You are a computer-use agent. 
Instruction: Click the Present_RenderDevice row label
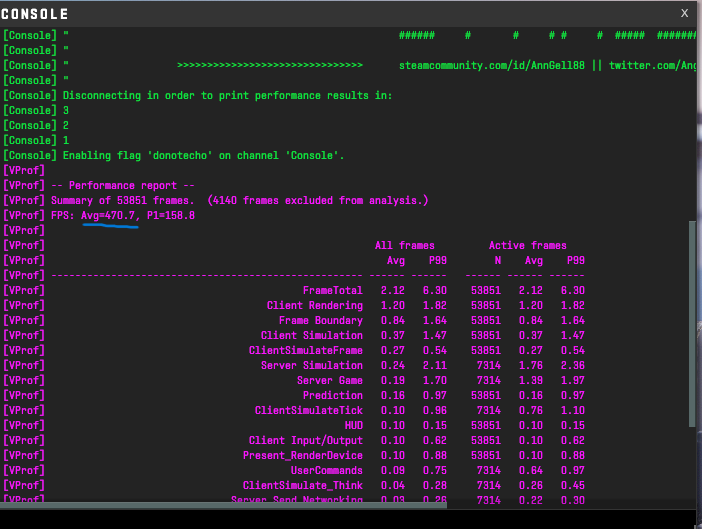pos(303,455)
